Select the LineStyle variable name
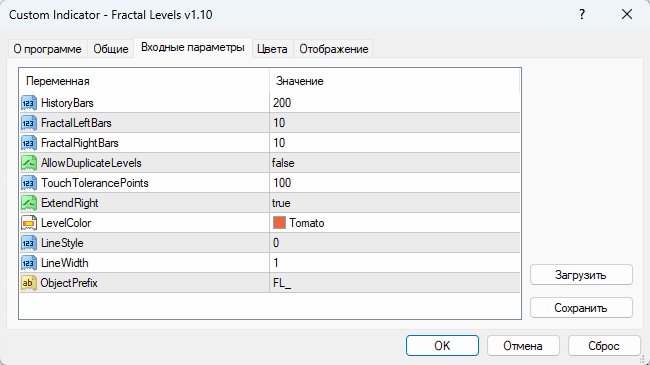This screenshot has width=650, height=365. (62, 243)
